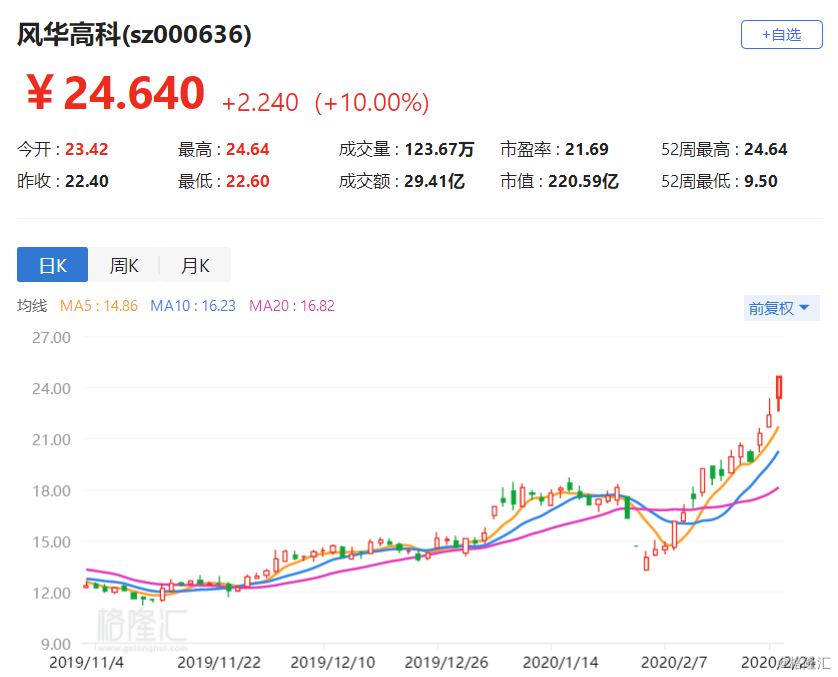This screenshot has height=677, width=838.
Task: Switch to the 周K tab
Action: [124, 264]
